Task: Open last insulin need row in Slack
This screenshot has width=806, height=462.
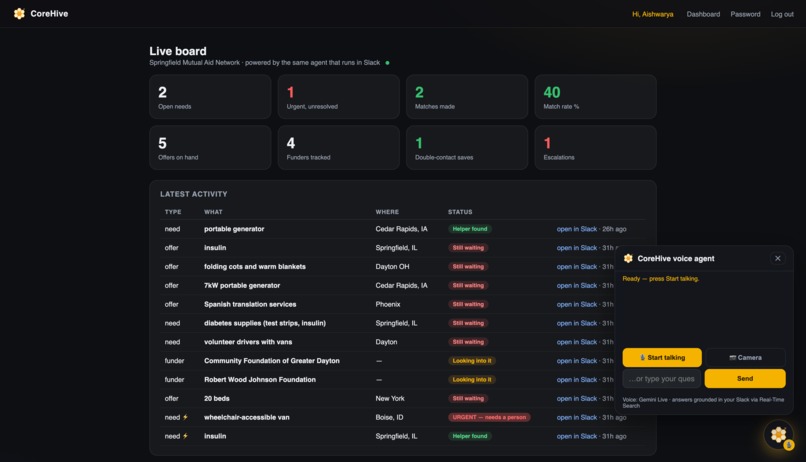Action: [x=577, y=436]
